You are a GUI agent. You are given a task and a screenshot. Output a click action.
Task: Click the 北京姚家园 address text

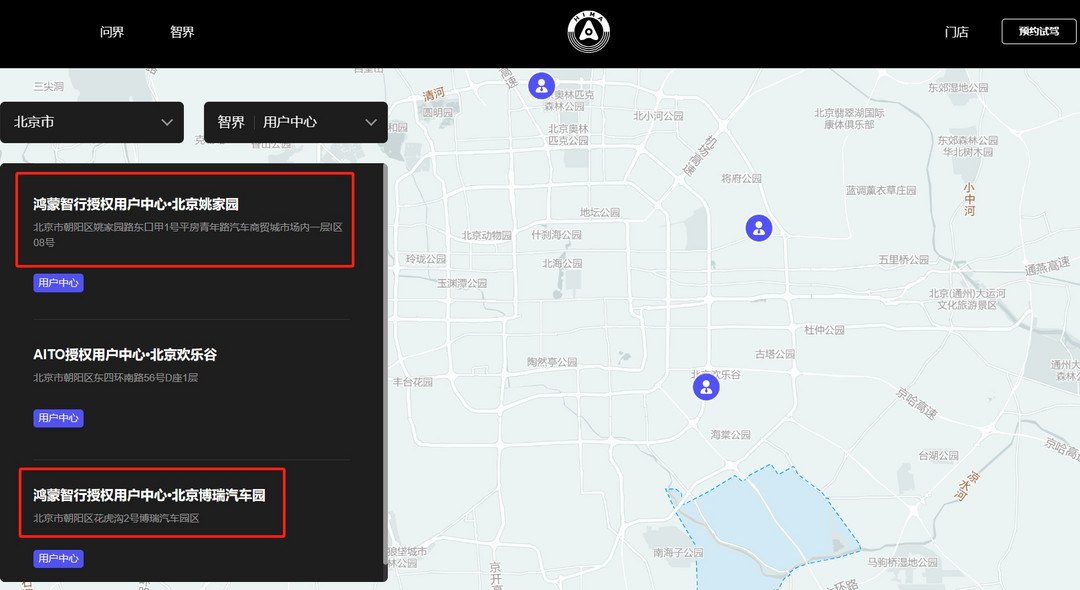pyautogui.click(x=187, y=235)
